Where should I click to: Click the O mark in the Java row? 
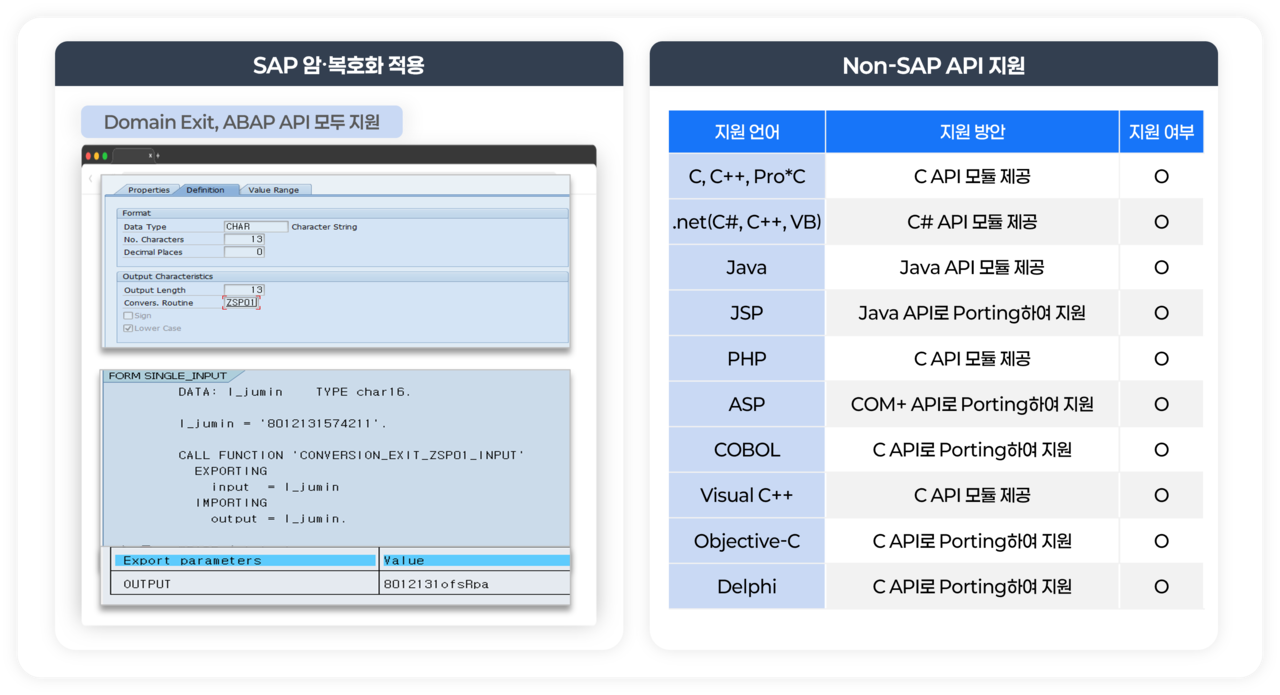pos(1161,267)
